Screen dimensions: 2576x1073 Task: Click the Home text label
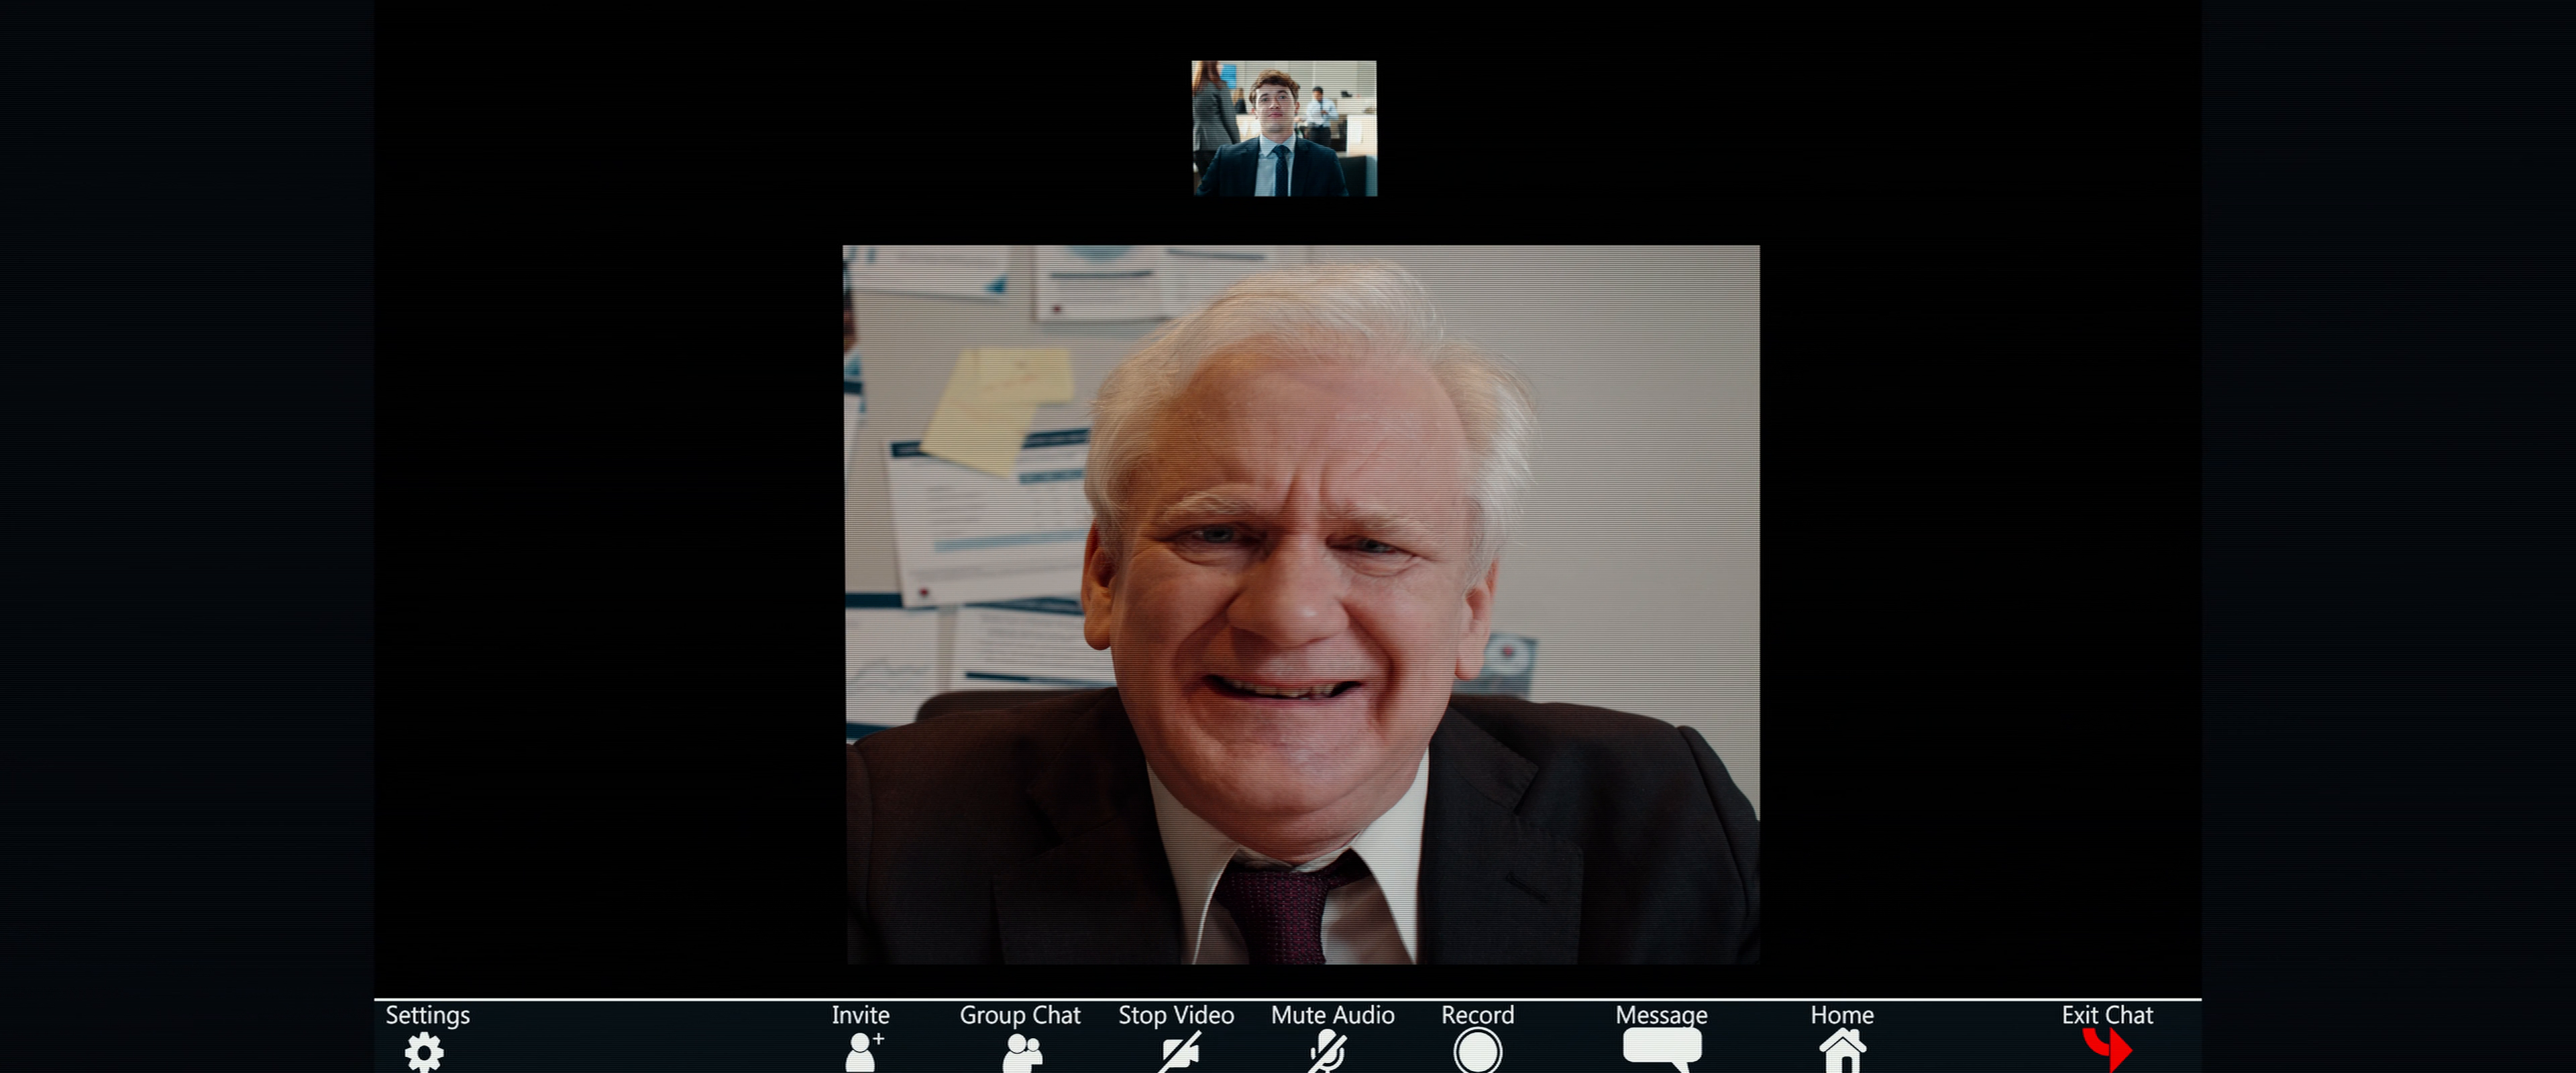click(x=1842, y=1015)
